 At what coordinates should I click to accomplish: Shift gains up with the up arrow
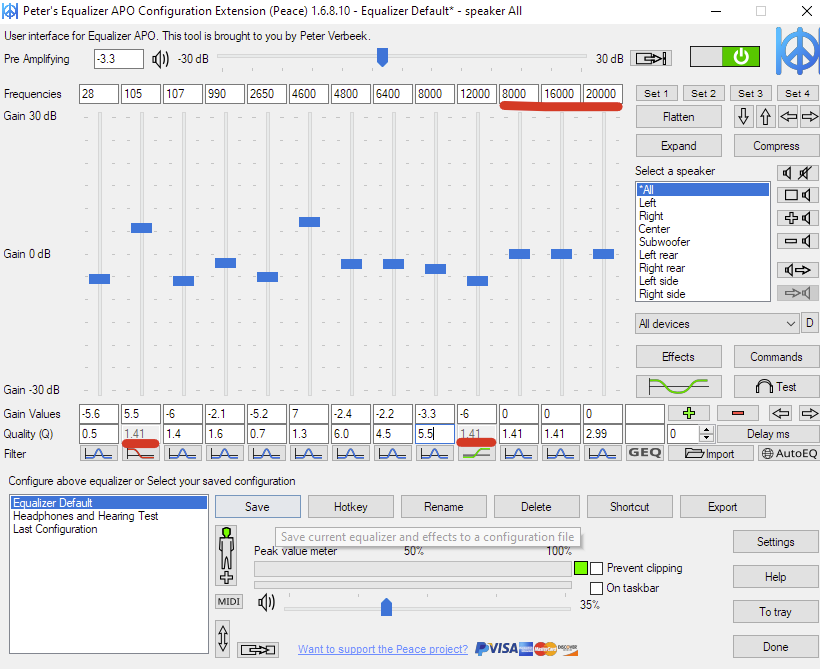(x=766, y=117)
